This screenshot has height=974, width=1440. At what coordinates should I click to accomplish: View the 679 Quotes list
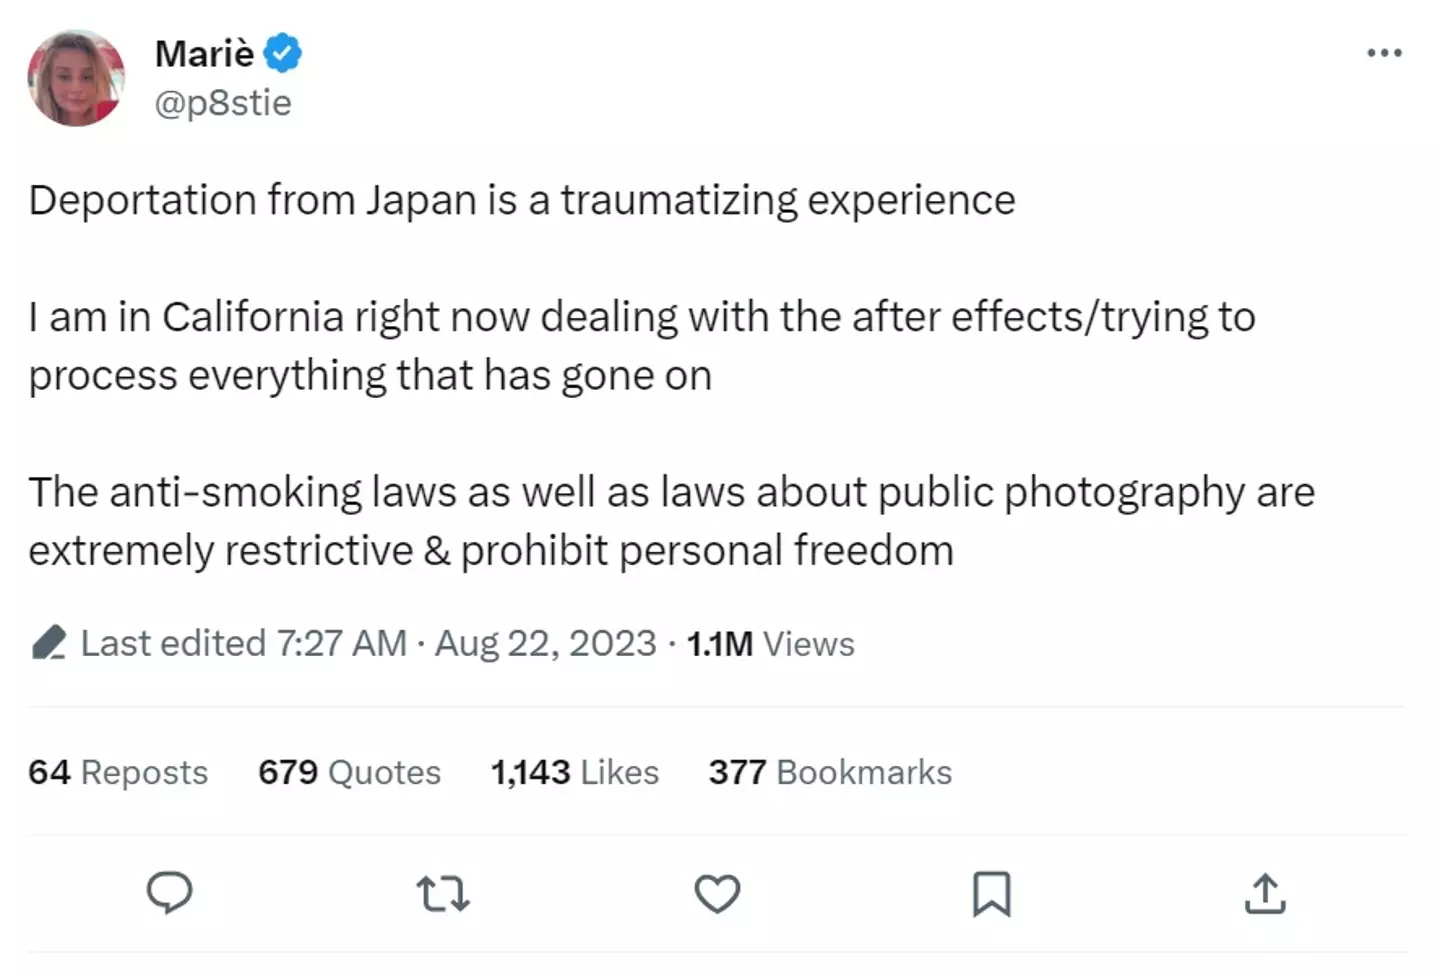(349, 772)
